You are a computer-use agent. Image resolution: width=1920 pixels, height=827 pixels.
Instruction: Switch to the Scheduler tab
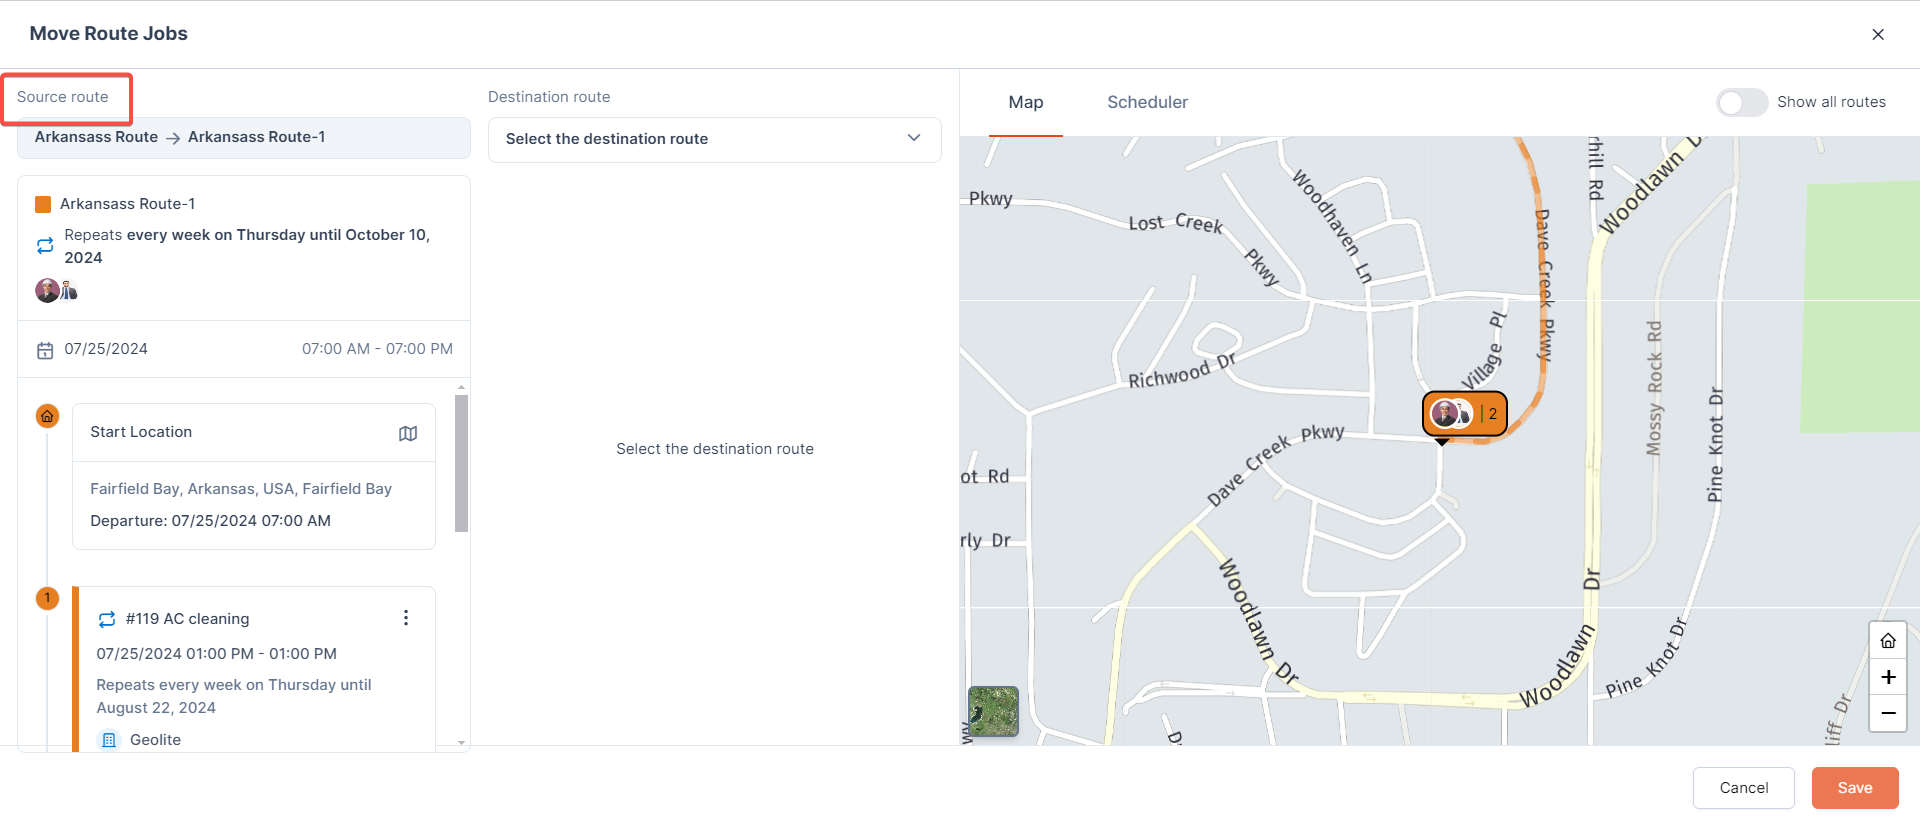[x=1147, y=102]
